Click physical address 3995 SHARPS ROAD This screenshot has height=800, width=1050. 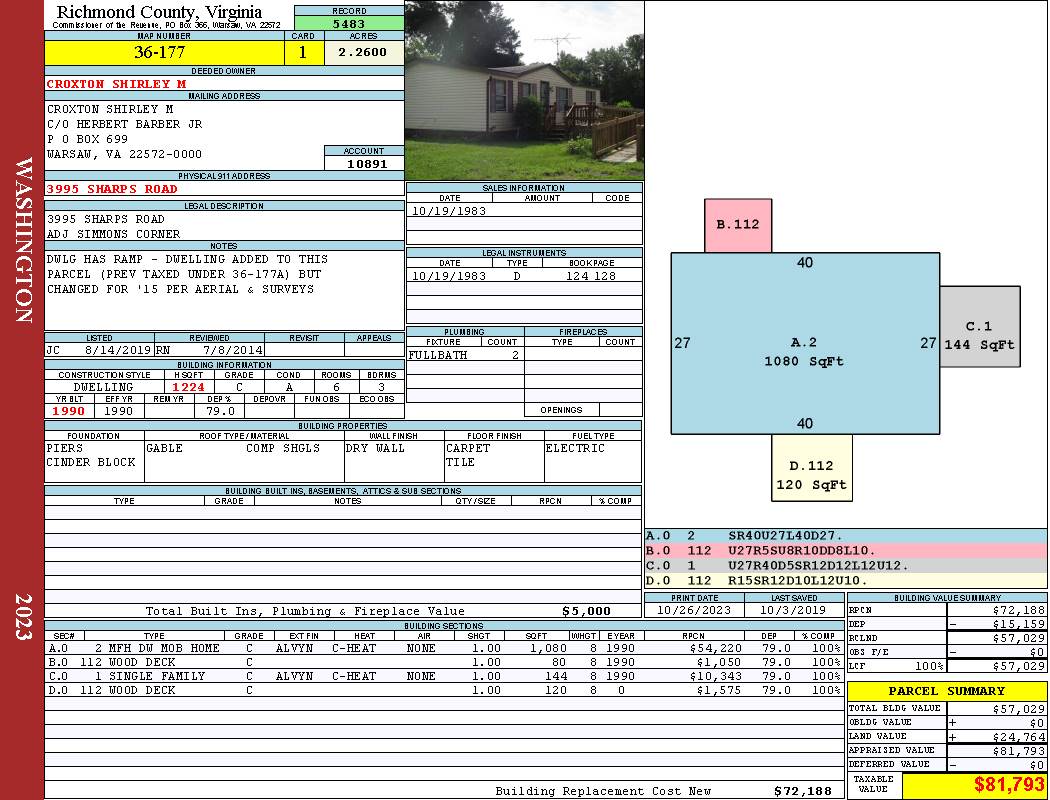coord(112,189)
